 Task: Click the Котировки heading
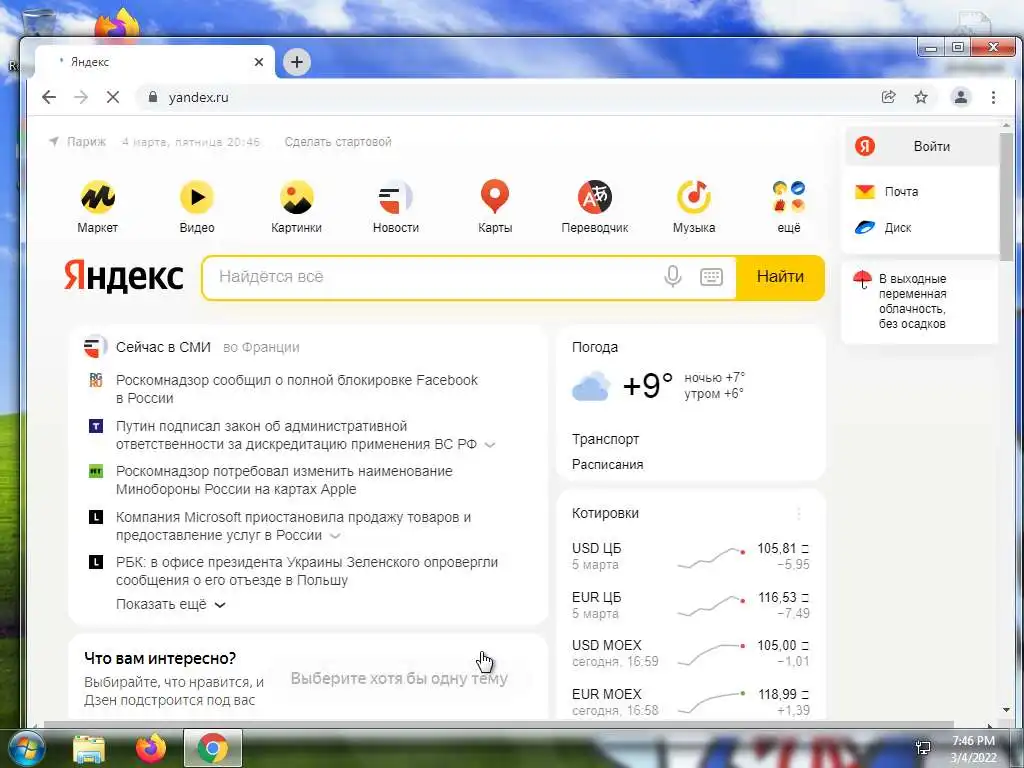605,513
